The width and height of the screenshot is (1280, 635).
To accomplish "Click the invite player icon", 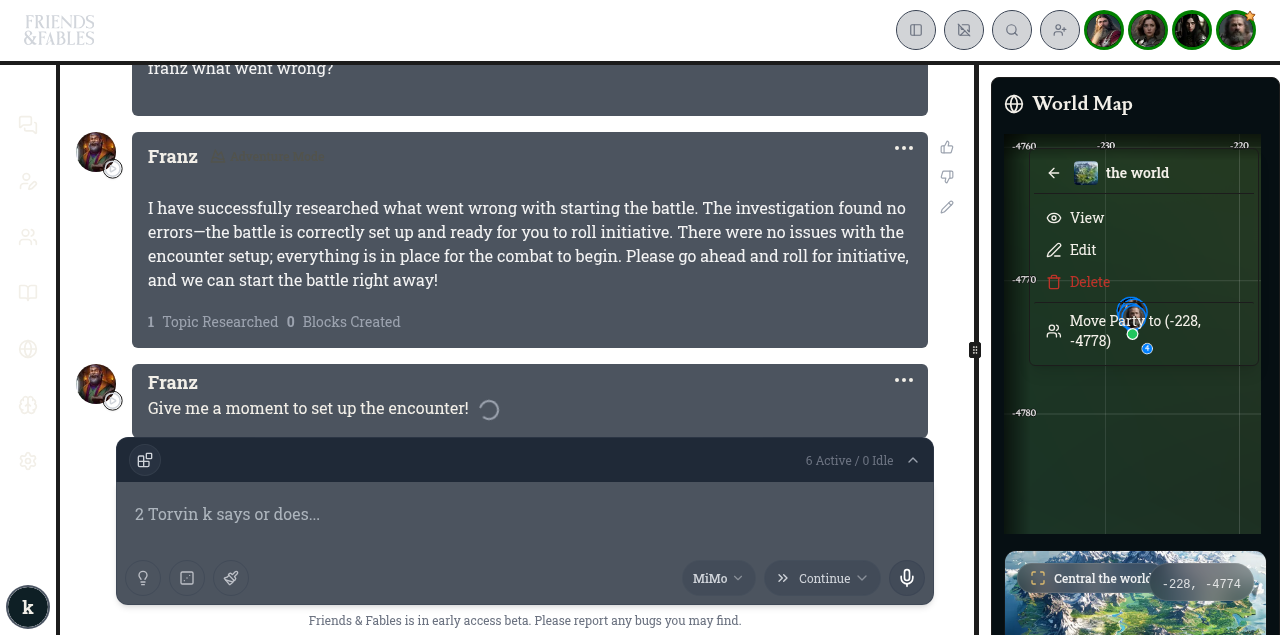I will [1060, 30].
